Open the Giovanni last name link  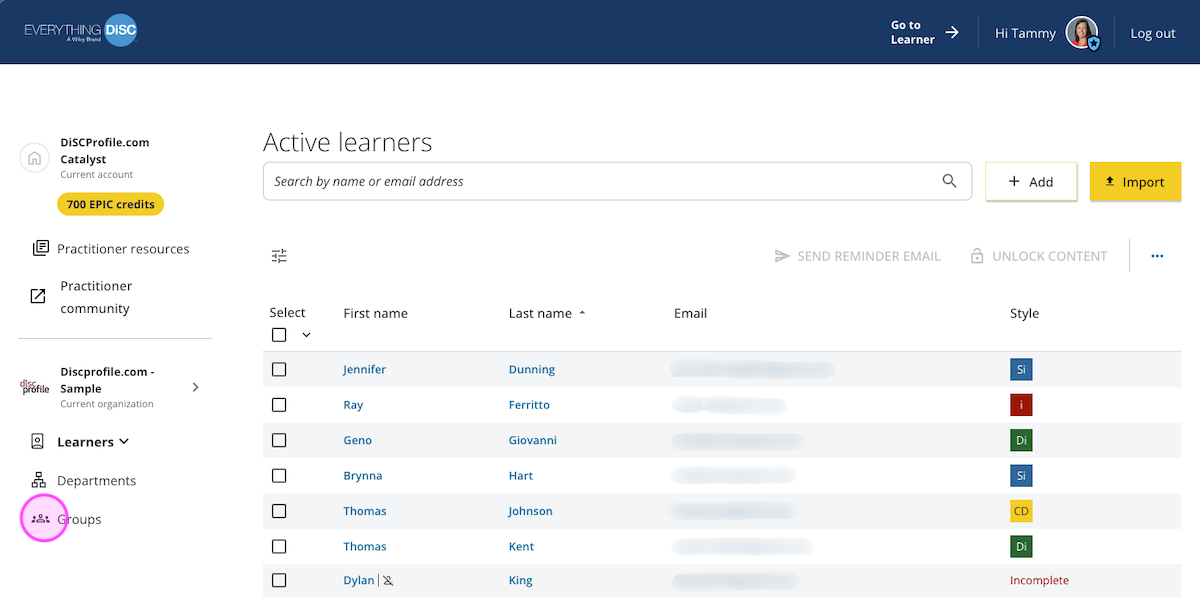click(533, 440)
